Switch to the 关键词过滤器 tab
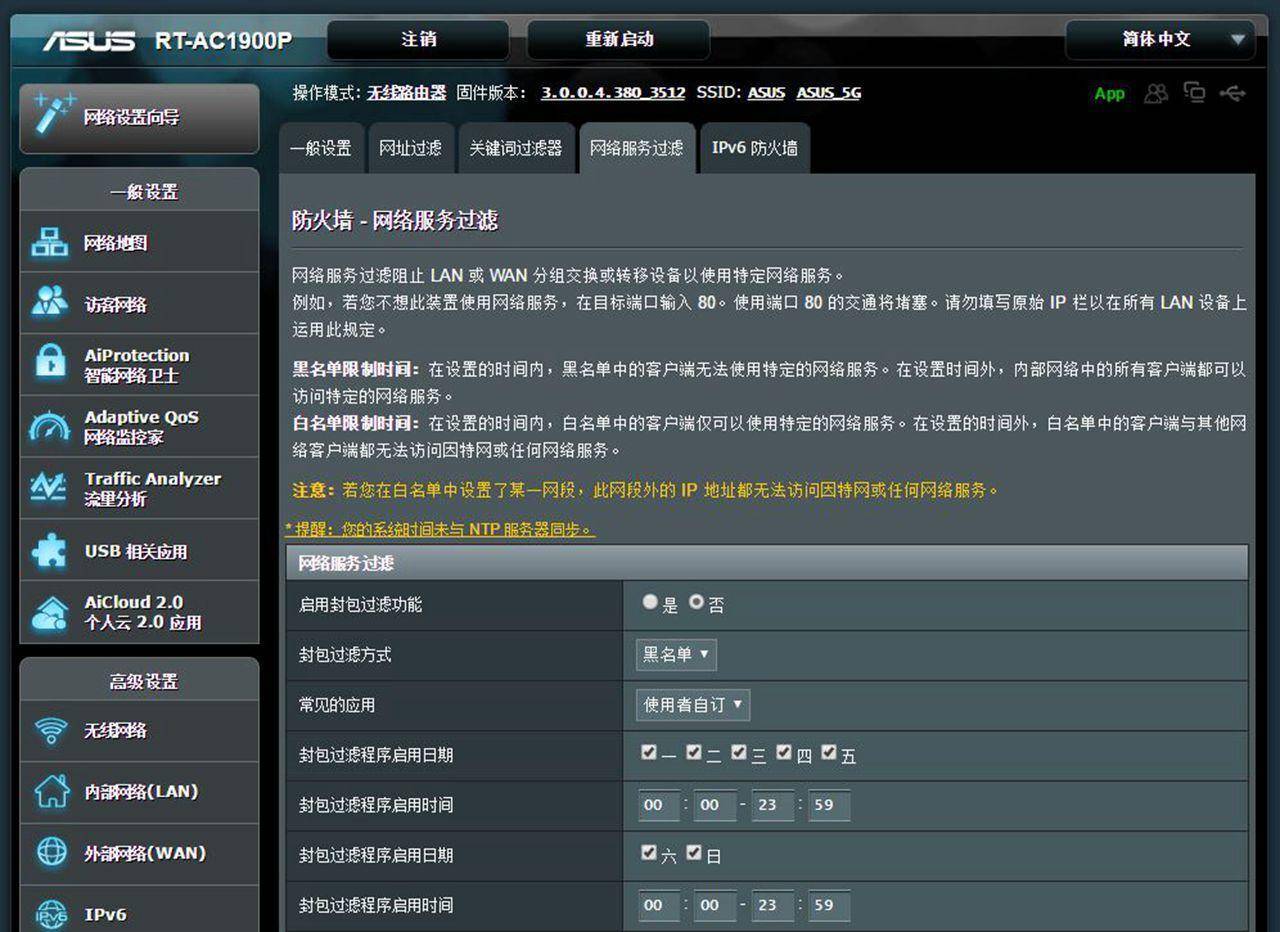 point(516,147)
